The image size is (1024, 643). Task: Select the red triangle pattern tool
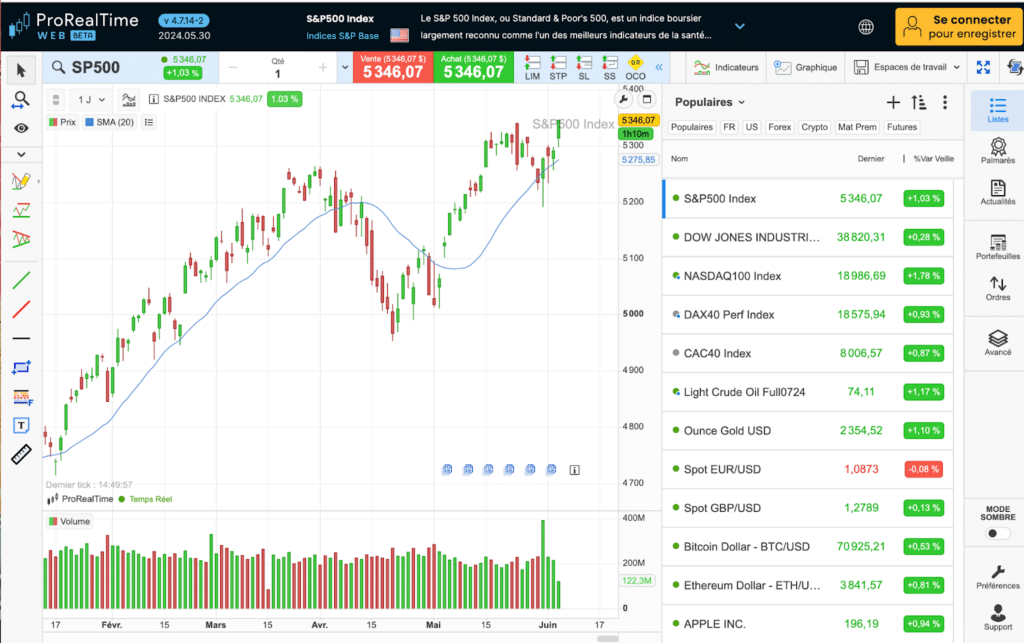click(x=21, y=239)
